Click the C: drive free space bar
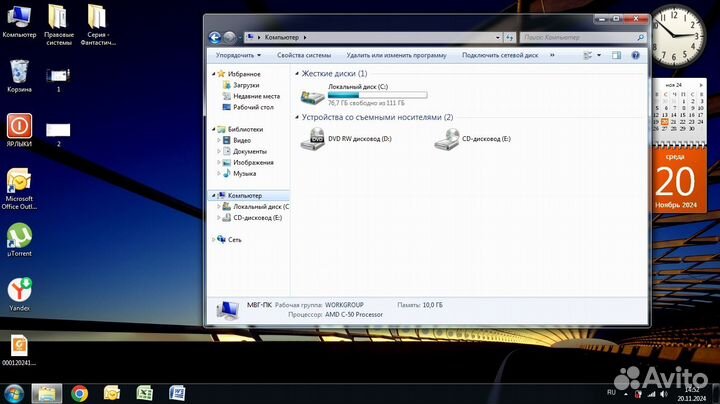720x404 pixels. click(377, 95)
